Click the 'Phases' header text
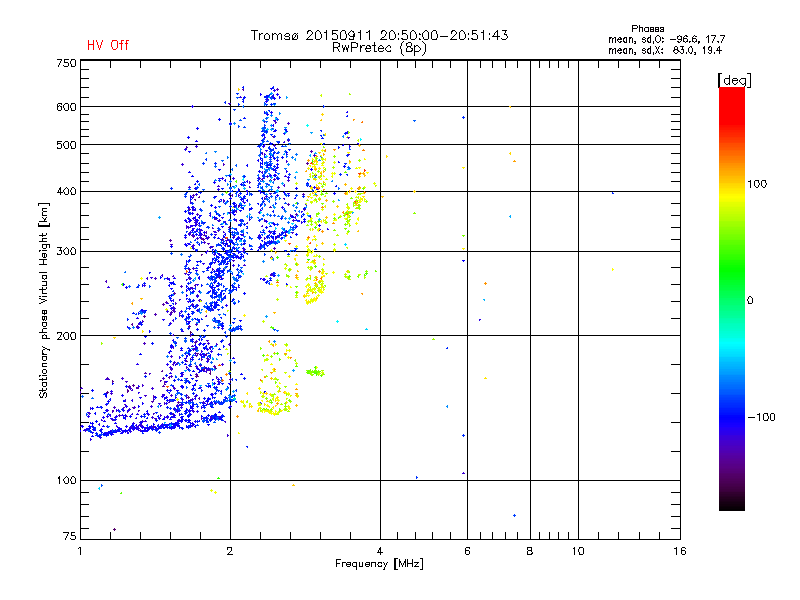800x600 pixels. tap(647, 29)
